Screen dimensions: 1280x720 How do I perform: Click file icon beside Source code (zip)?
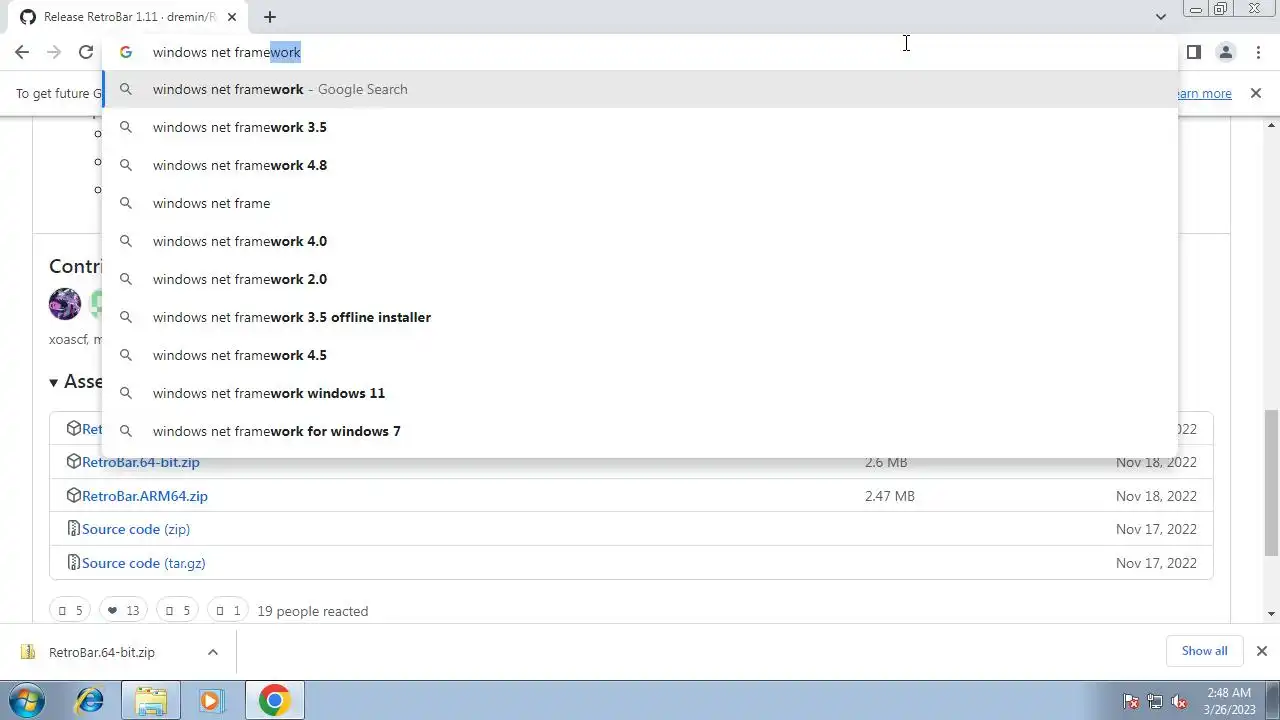point(73,529)
